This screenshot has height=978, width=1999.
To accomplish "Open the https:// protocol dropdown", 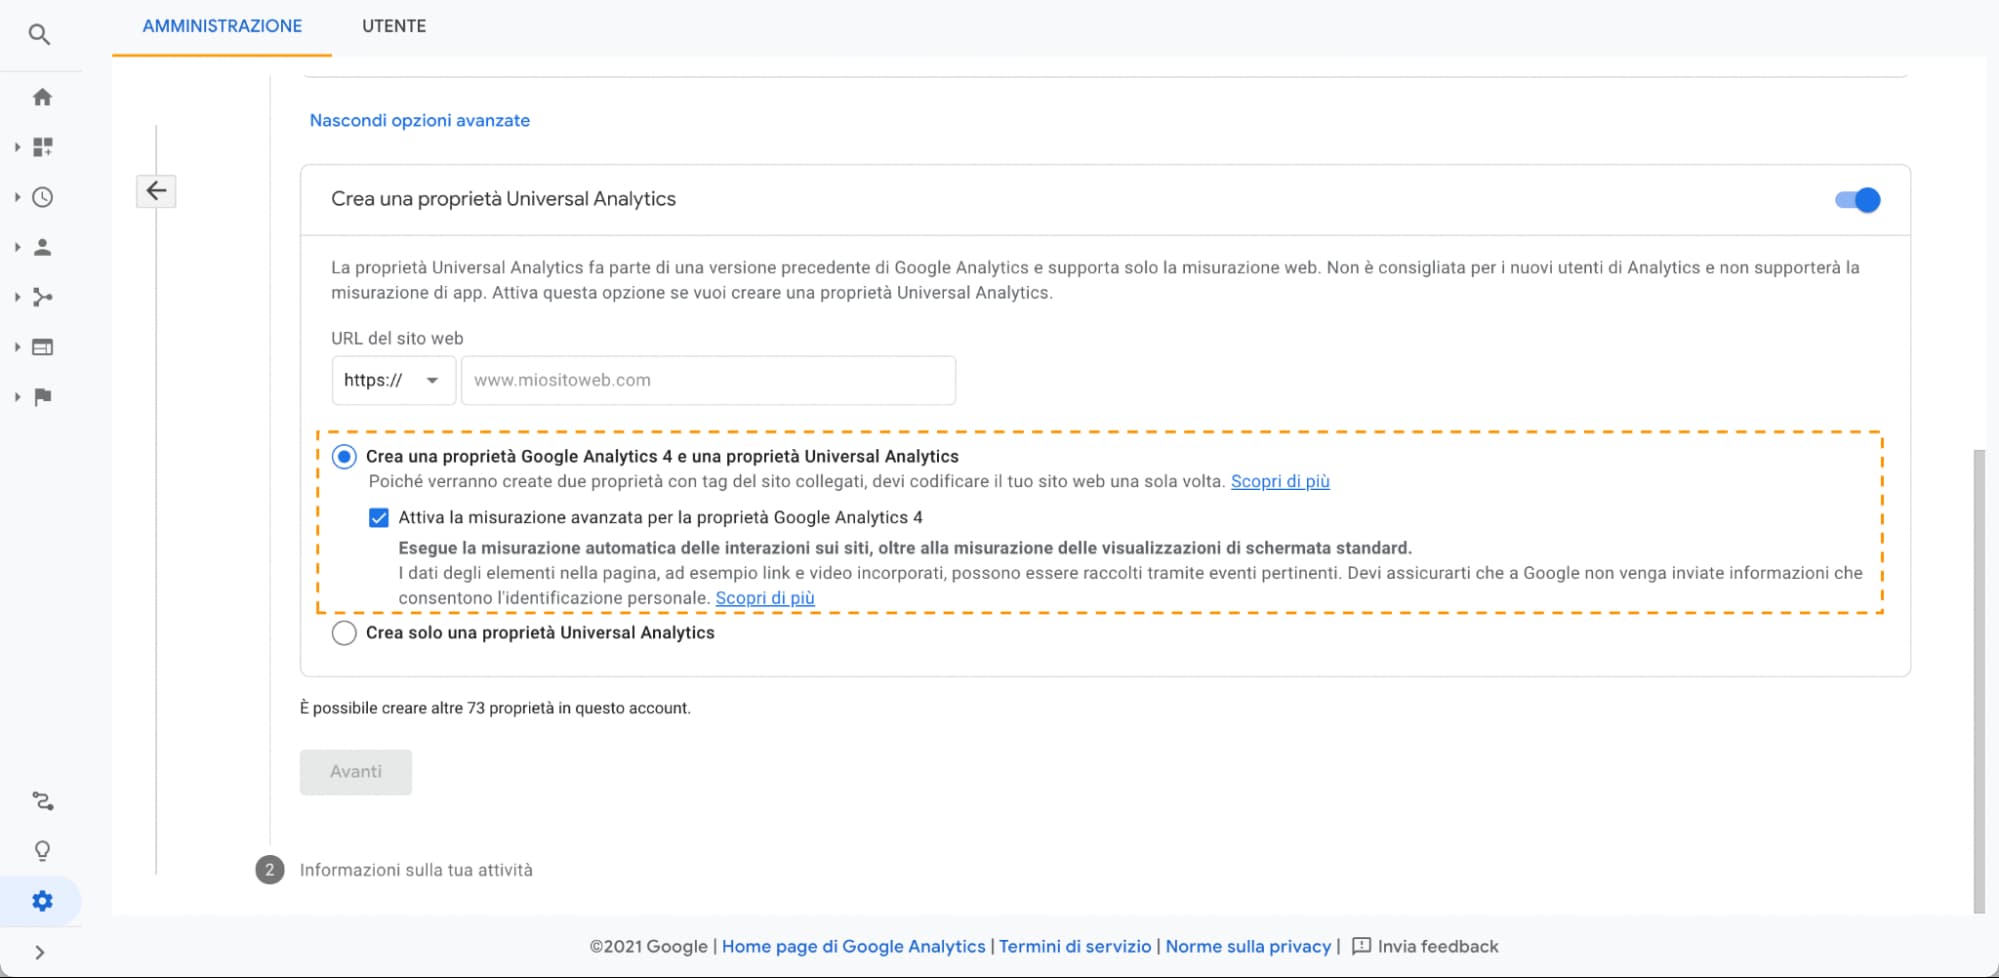I will 393,380.
